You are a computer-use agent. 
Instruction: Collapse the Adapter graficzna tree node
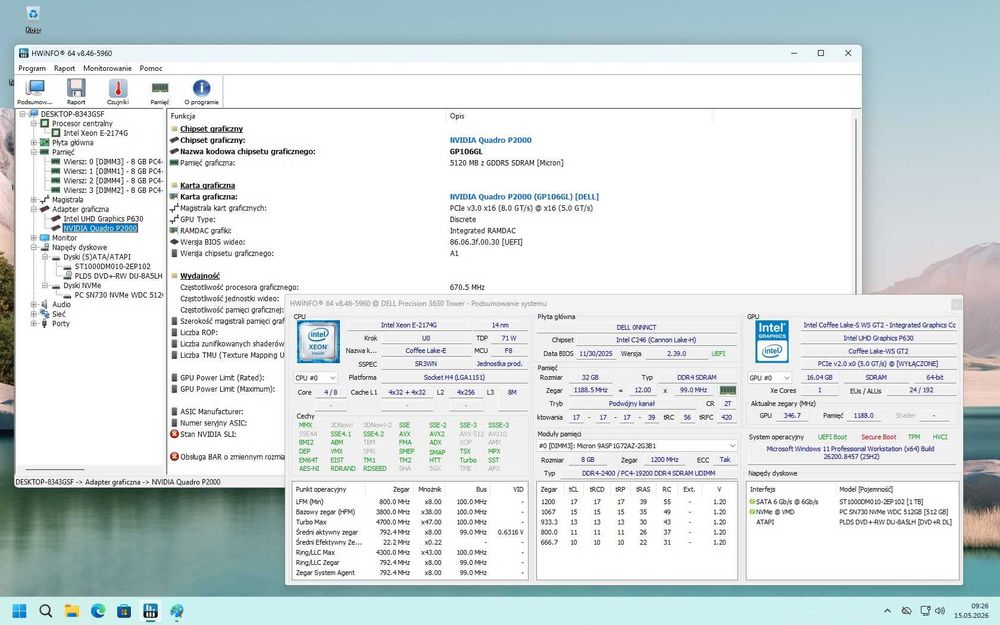point(34,209)
